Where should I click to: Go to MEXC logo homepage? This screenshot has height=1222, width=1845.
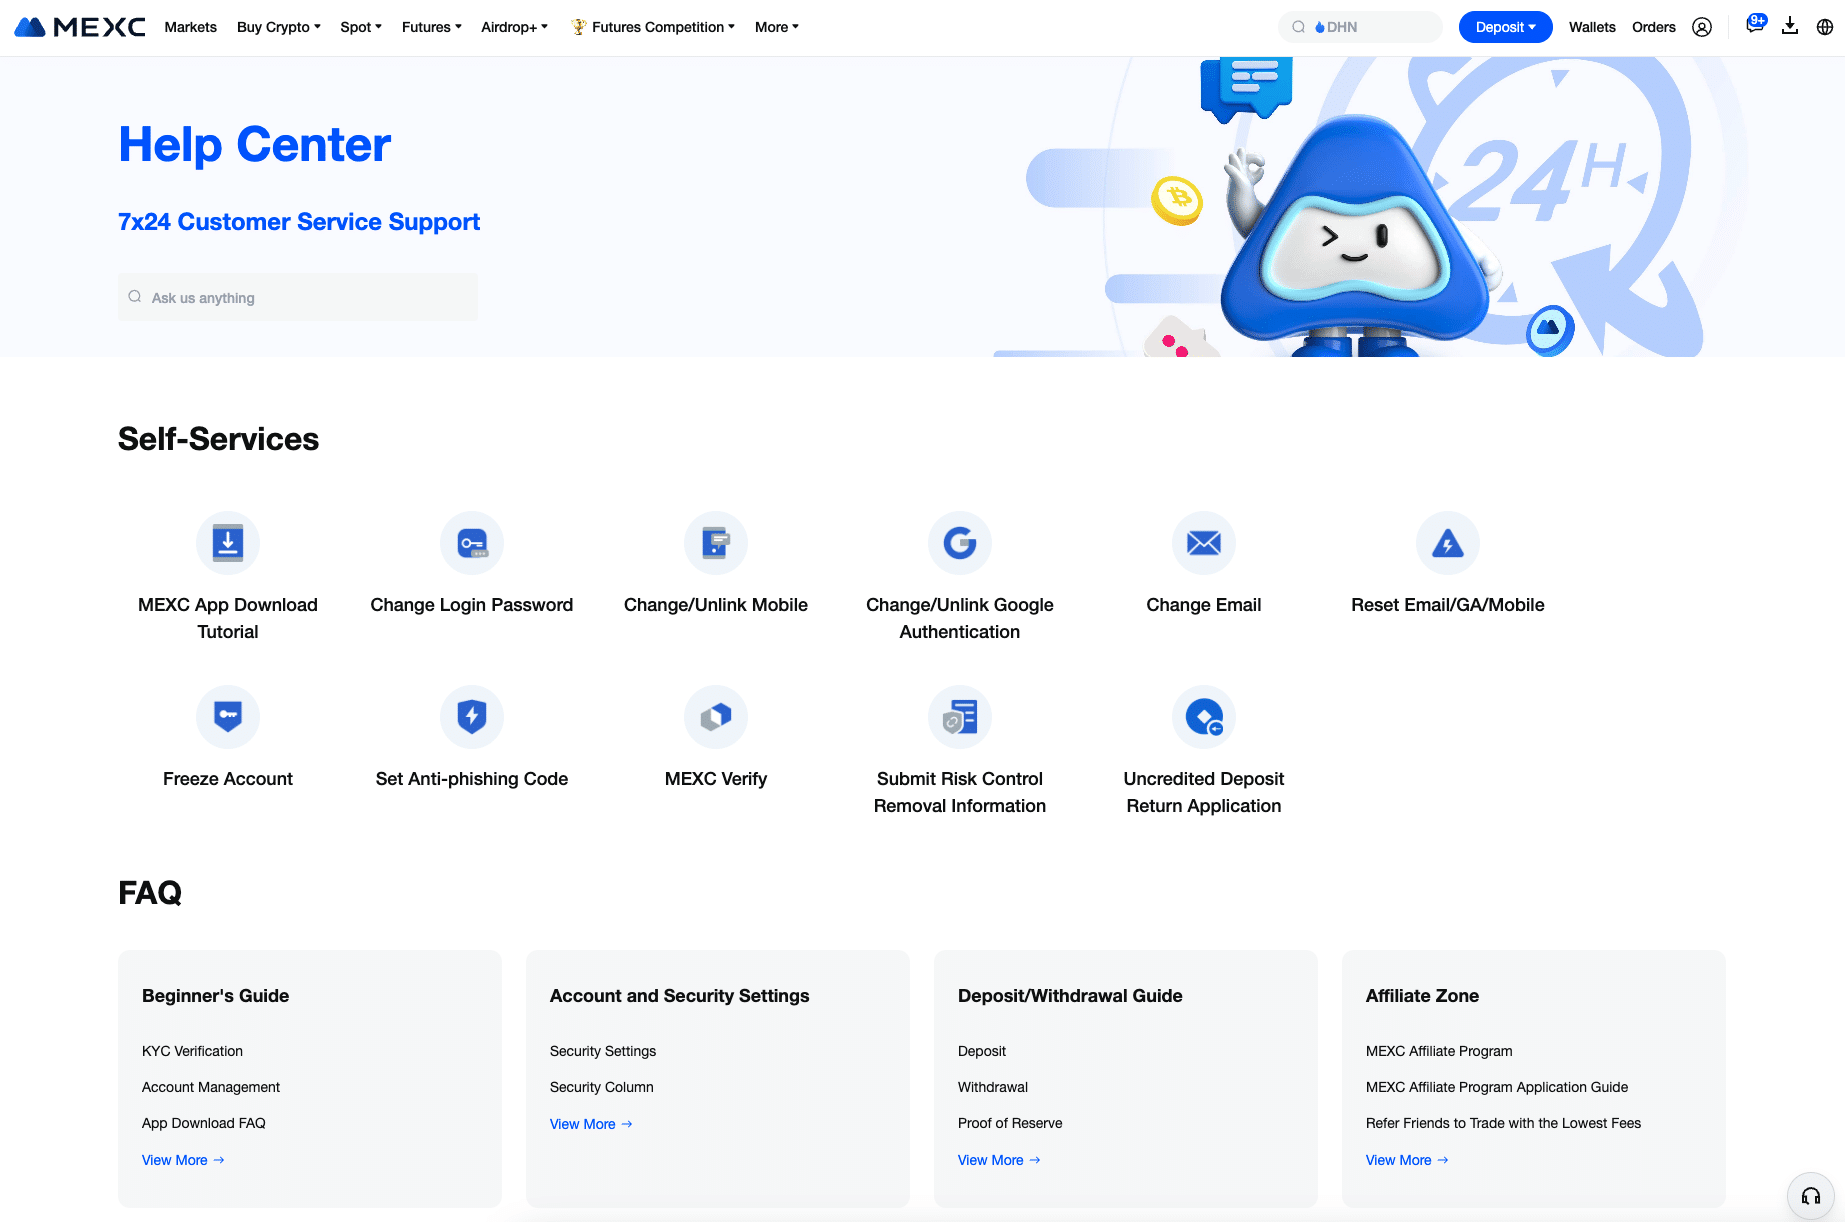80,27
